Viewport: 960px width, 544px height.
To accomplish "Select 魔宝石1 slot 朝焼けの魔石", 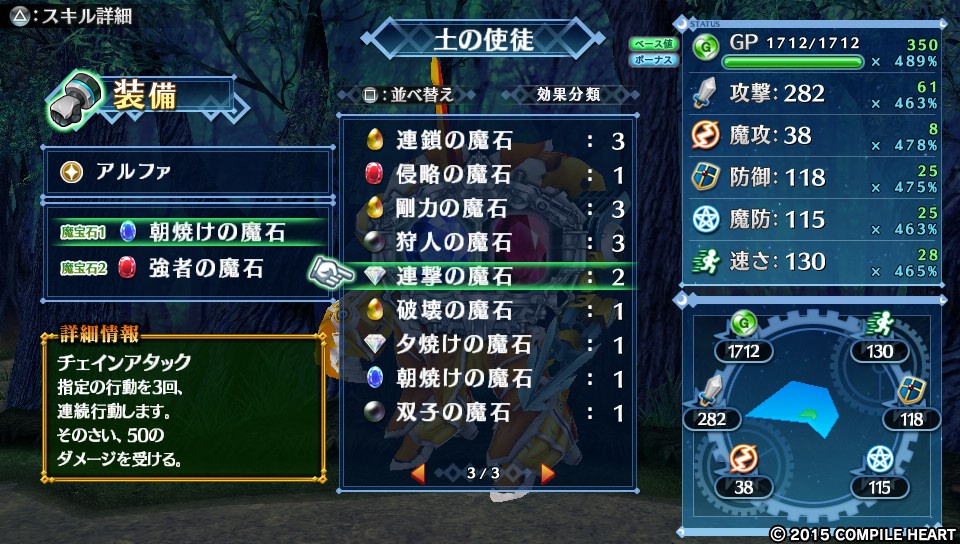I will [188, 232].
